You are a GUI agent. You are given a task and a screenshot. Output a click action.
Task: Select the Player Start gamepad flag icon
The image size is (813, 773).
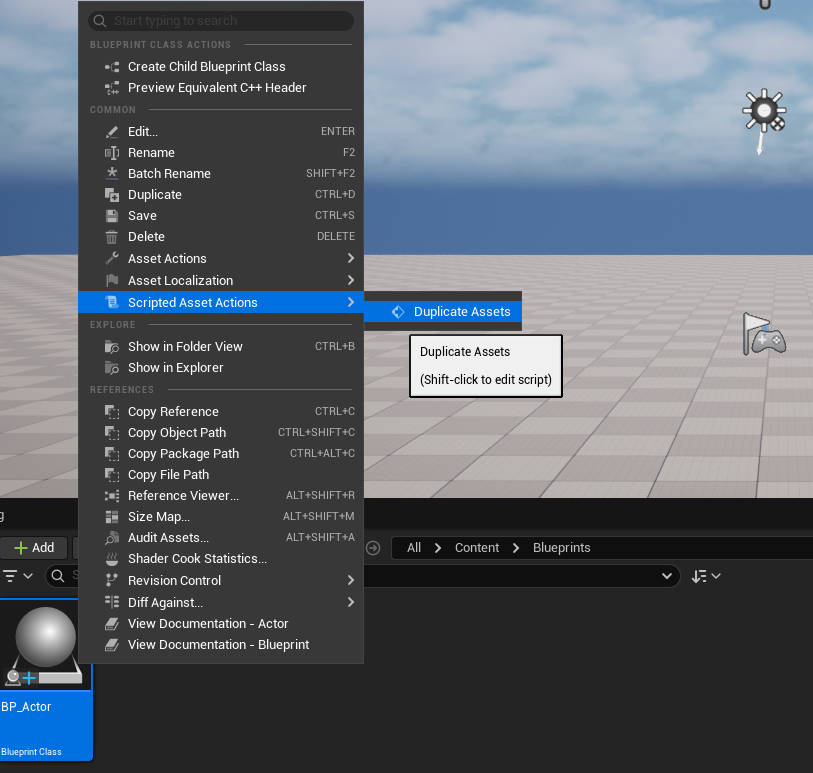[x=764, y=334]
